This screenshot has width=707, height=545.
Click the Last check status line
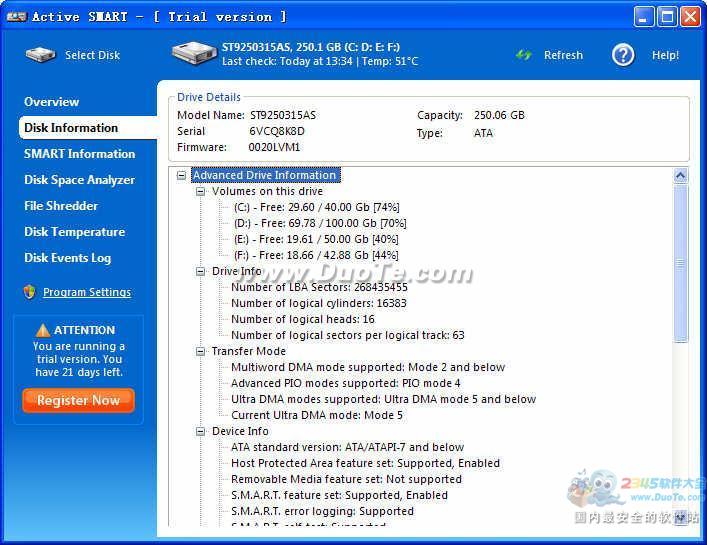[320, 61]
